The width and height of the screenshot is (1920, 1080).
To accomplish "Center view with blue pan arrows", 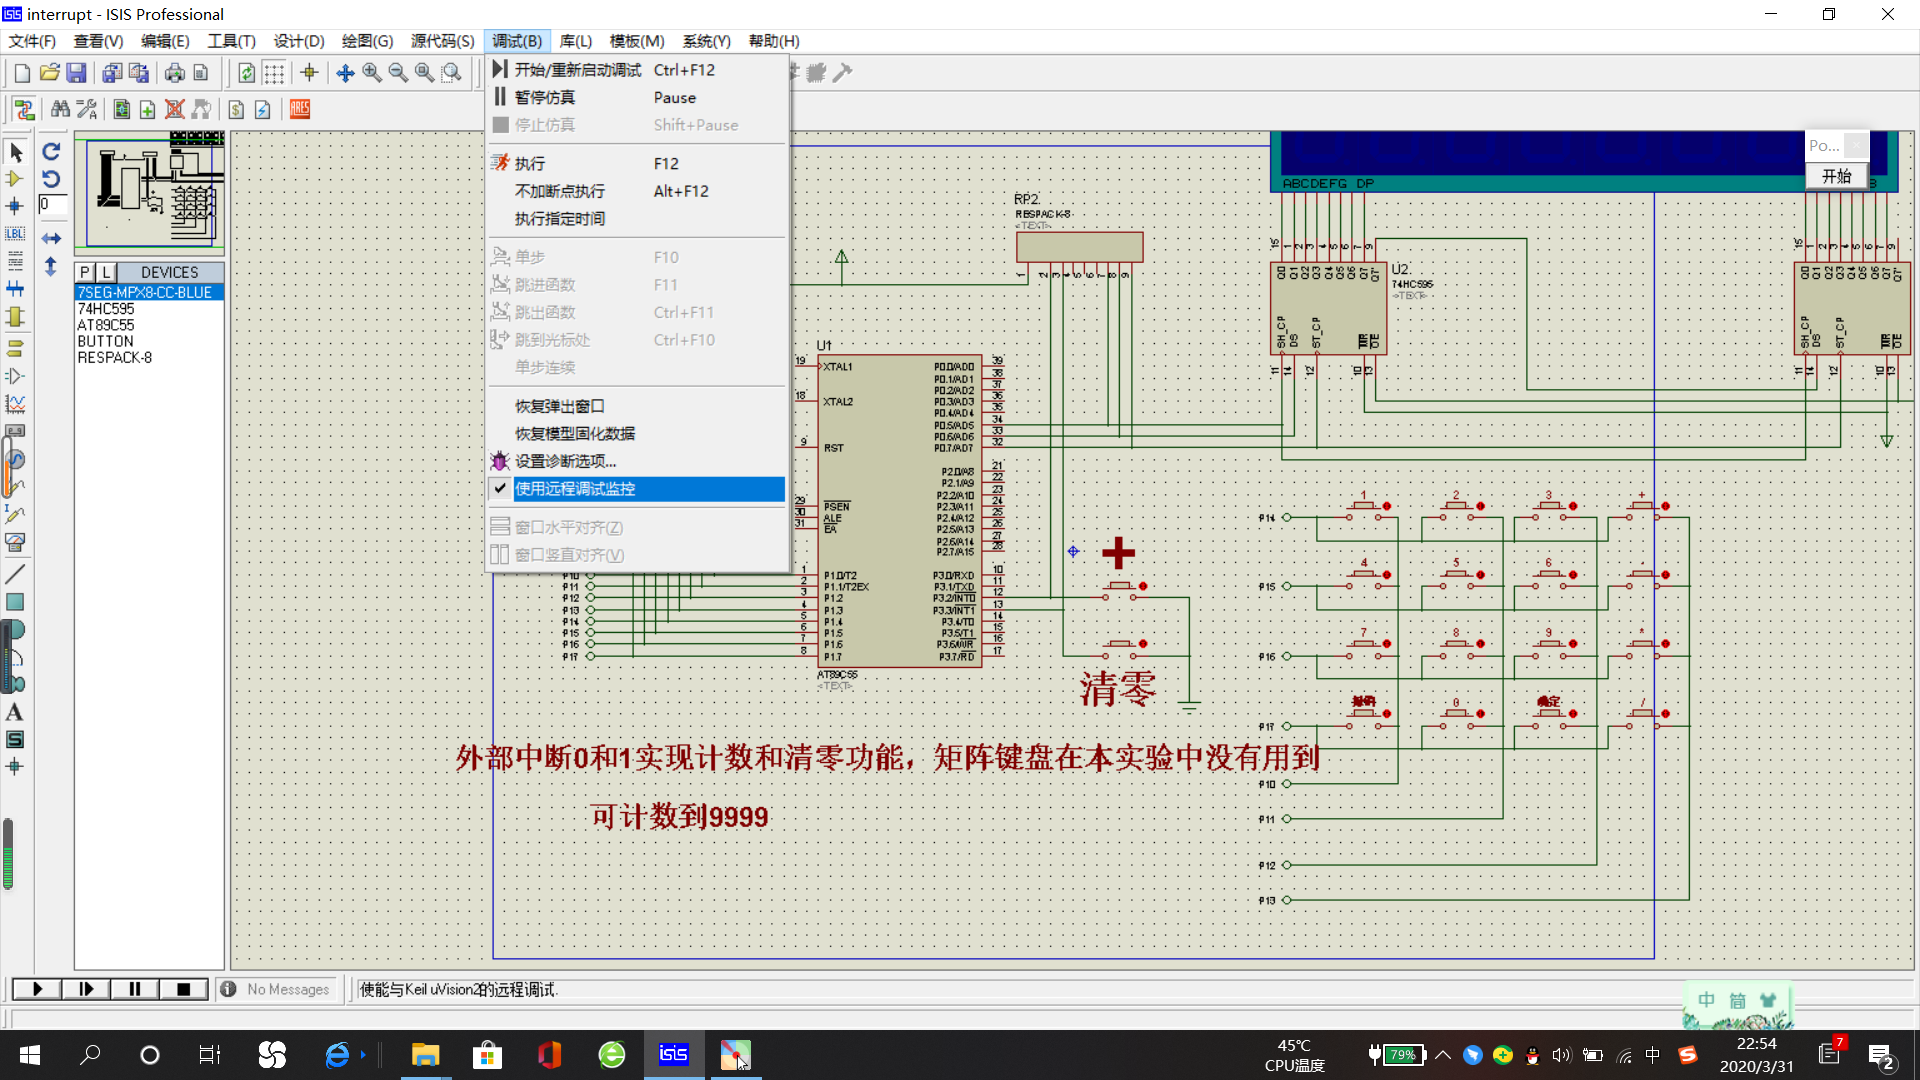I will [345, 73].
